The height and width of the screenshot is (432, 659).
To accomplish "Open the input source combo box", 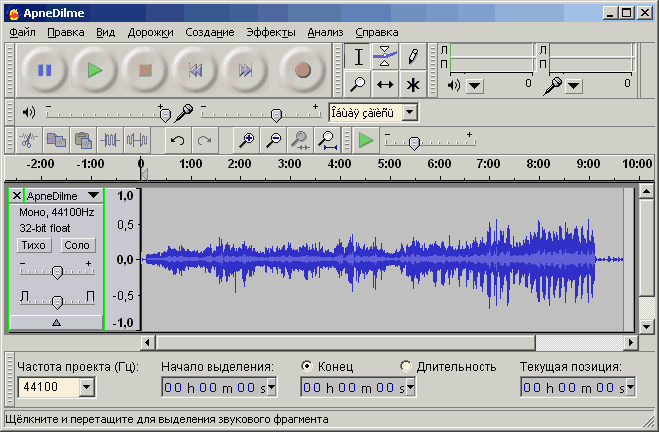I will (373, 113).
